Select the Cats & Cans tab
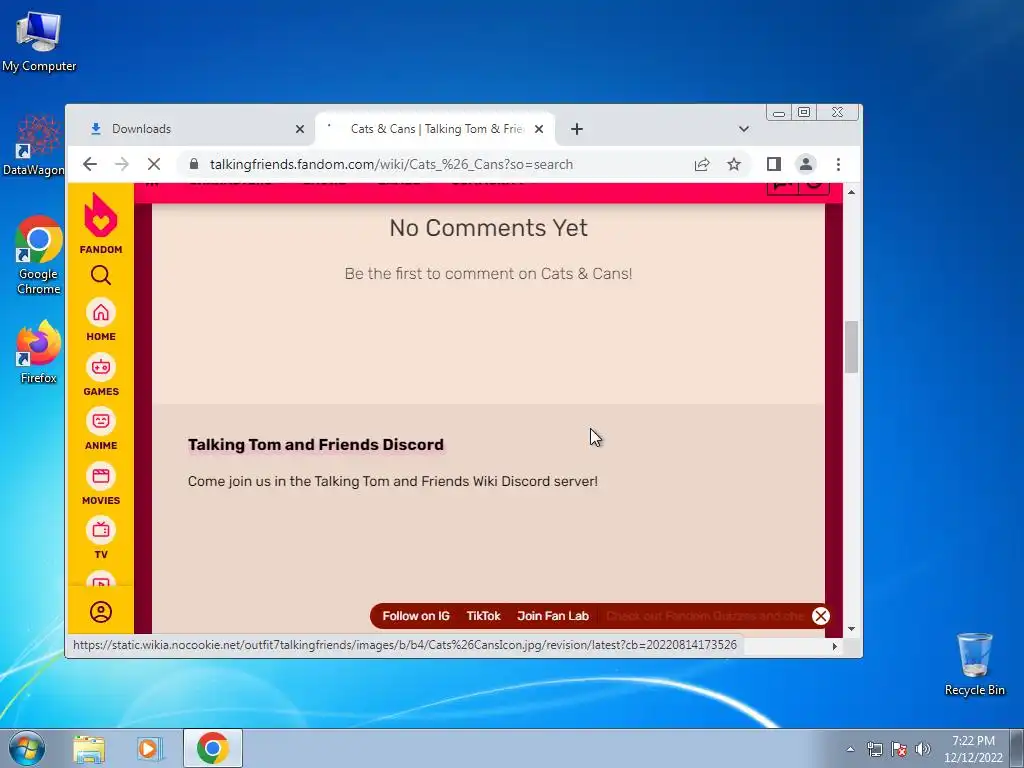 tap(435, 129)
